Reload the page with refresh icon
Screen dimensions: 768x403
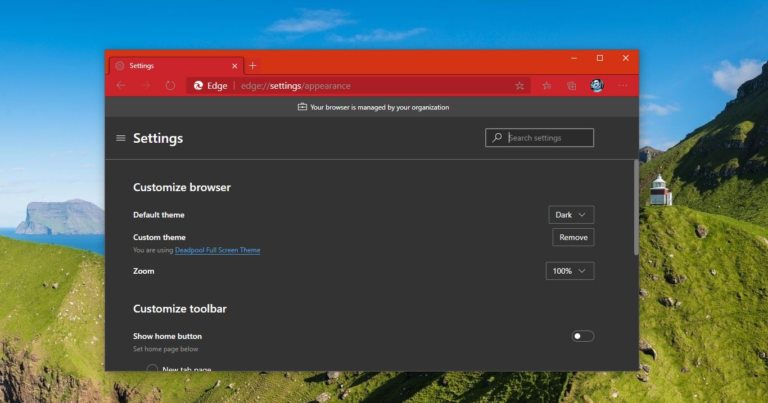[x=170, y=86]
